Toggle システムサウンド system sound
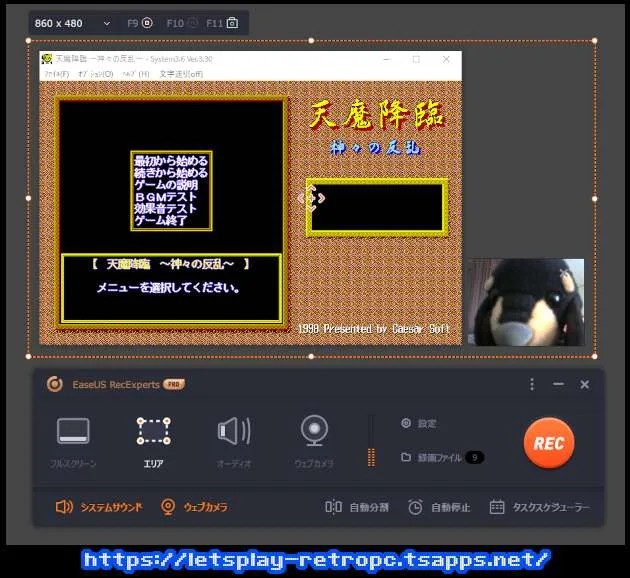The image size is (630, 578). 99,507
